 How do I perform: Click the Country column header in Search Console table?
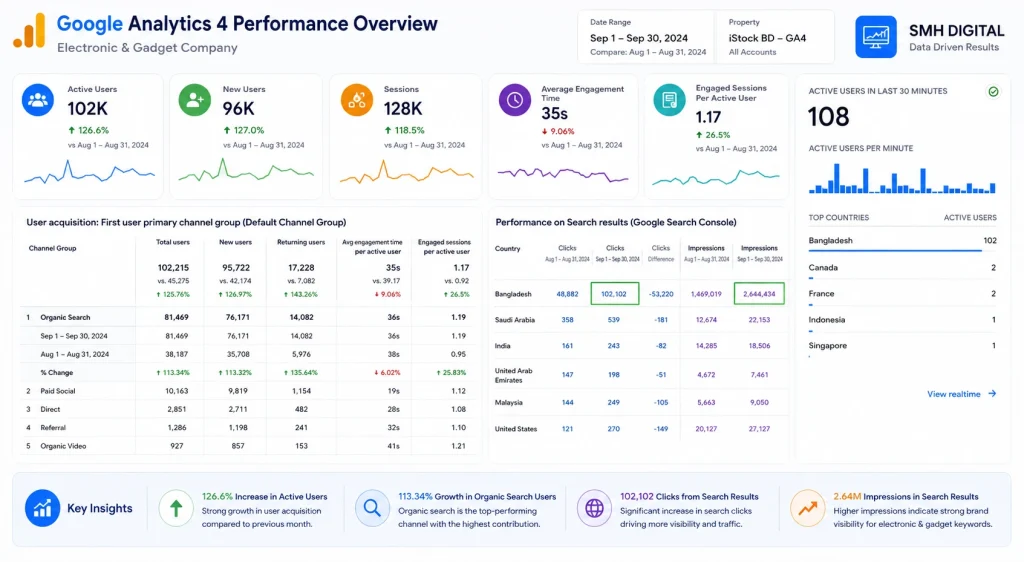[x=507, y=249]
